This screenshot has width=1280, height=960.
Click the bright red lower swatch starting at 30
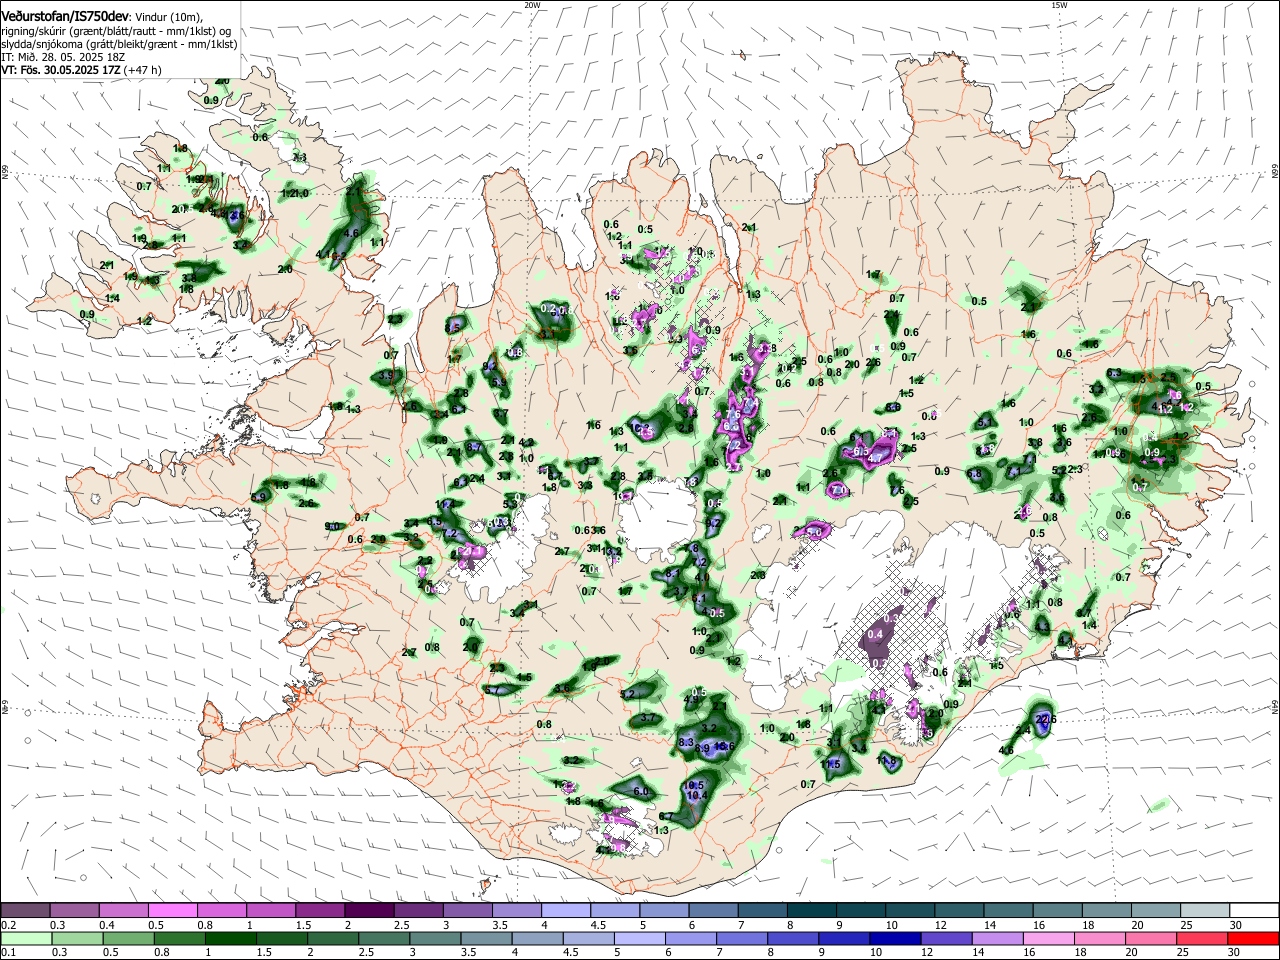point(1254,938)
